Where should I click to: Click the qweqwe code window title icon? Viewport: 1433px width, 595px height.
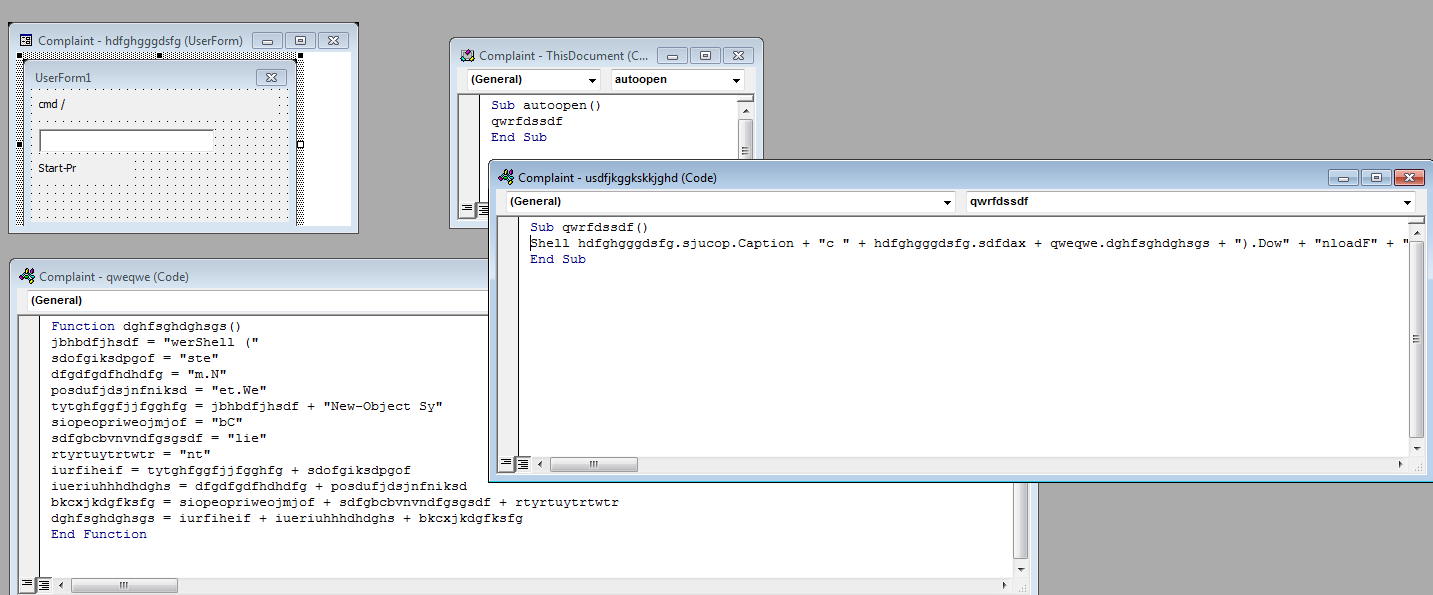27,277
